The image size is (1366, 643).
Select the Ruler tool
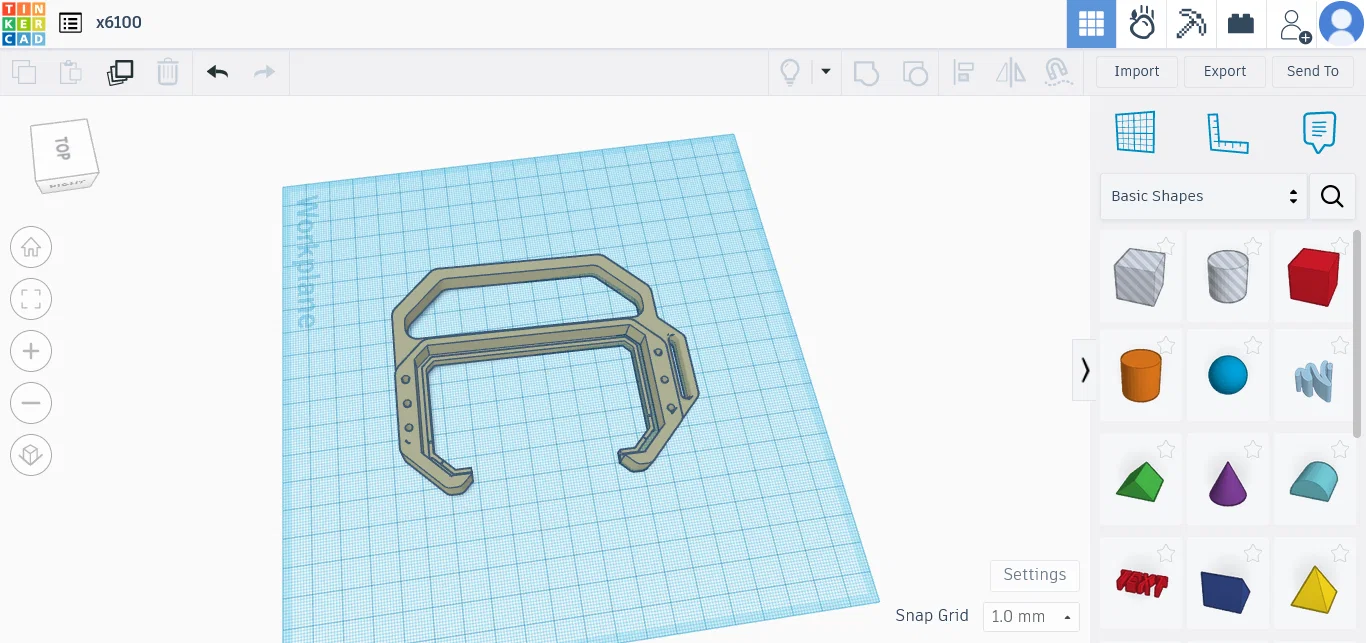[x=1228, y=133]
